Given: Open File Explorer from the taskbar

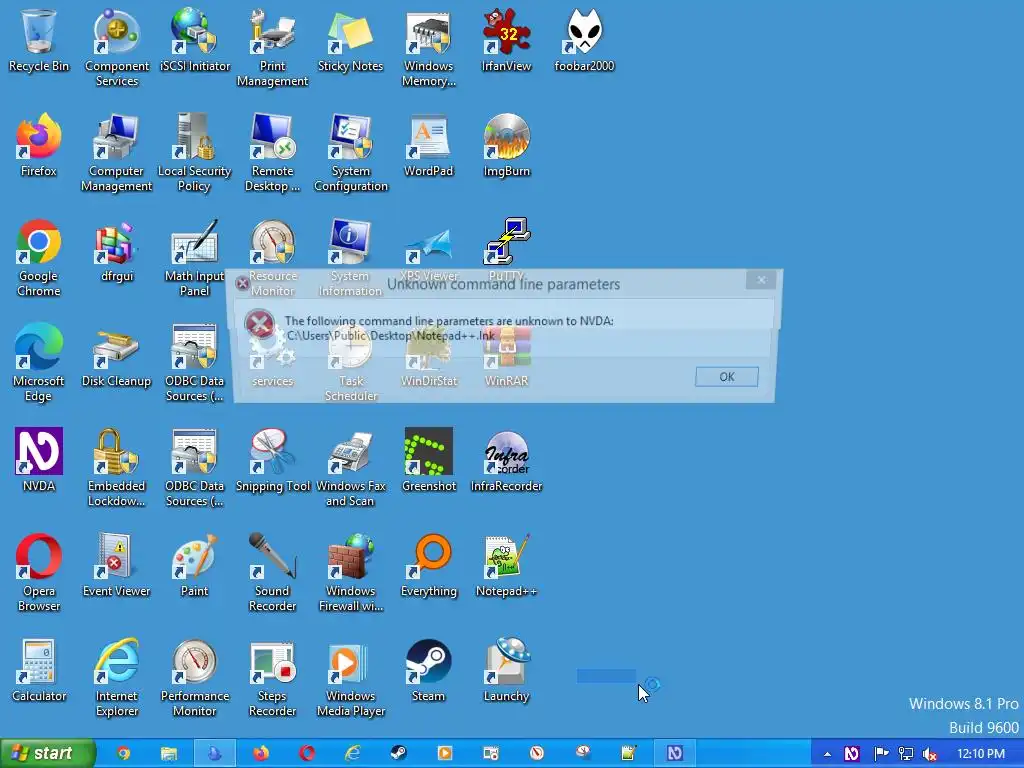Looking at the screenshot, I should click(x=168, y=754).
